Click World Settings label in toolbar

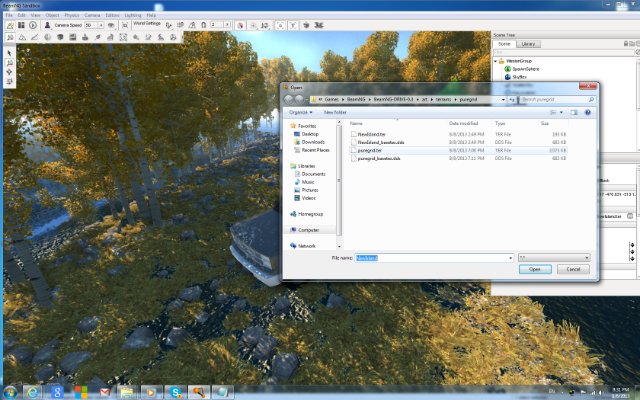point(147,24)
